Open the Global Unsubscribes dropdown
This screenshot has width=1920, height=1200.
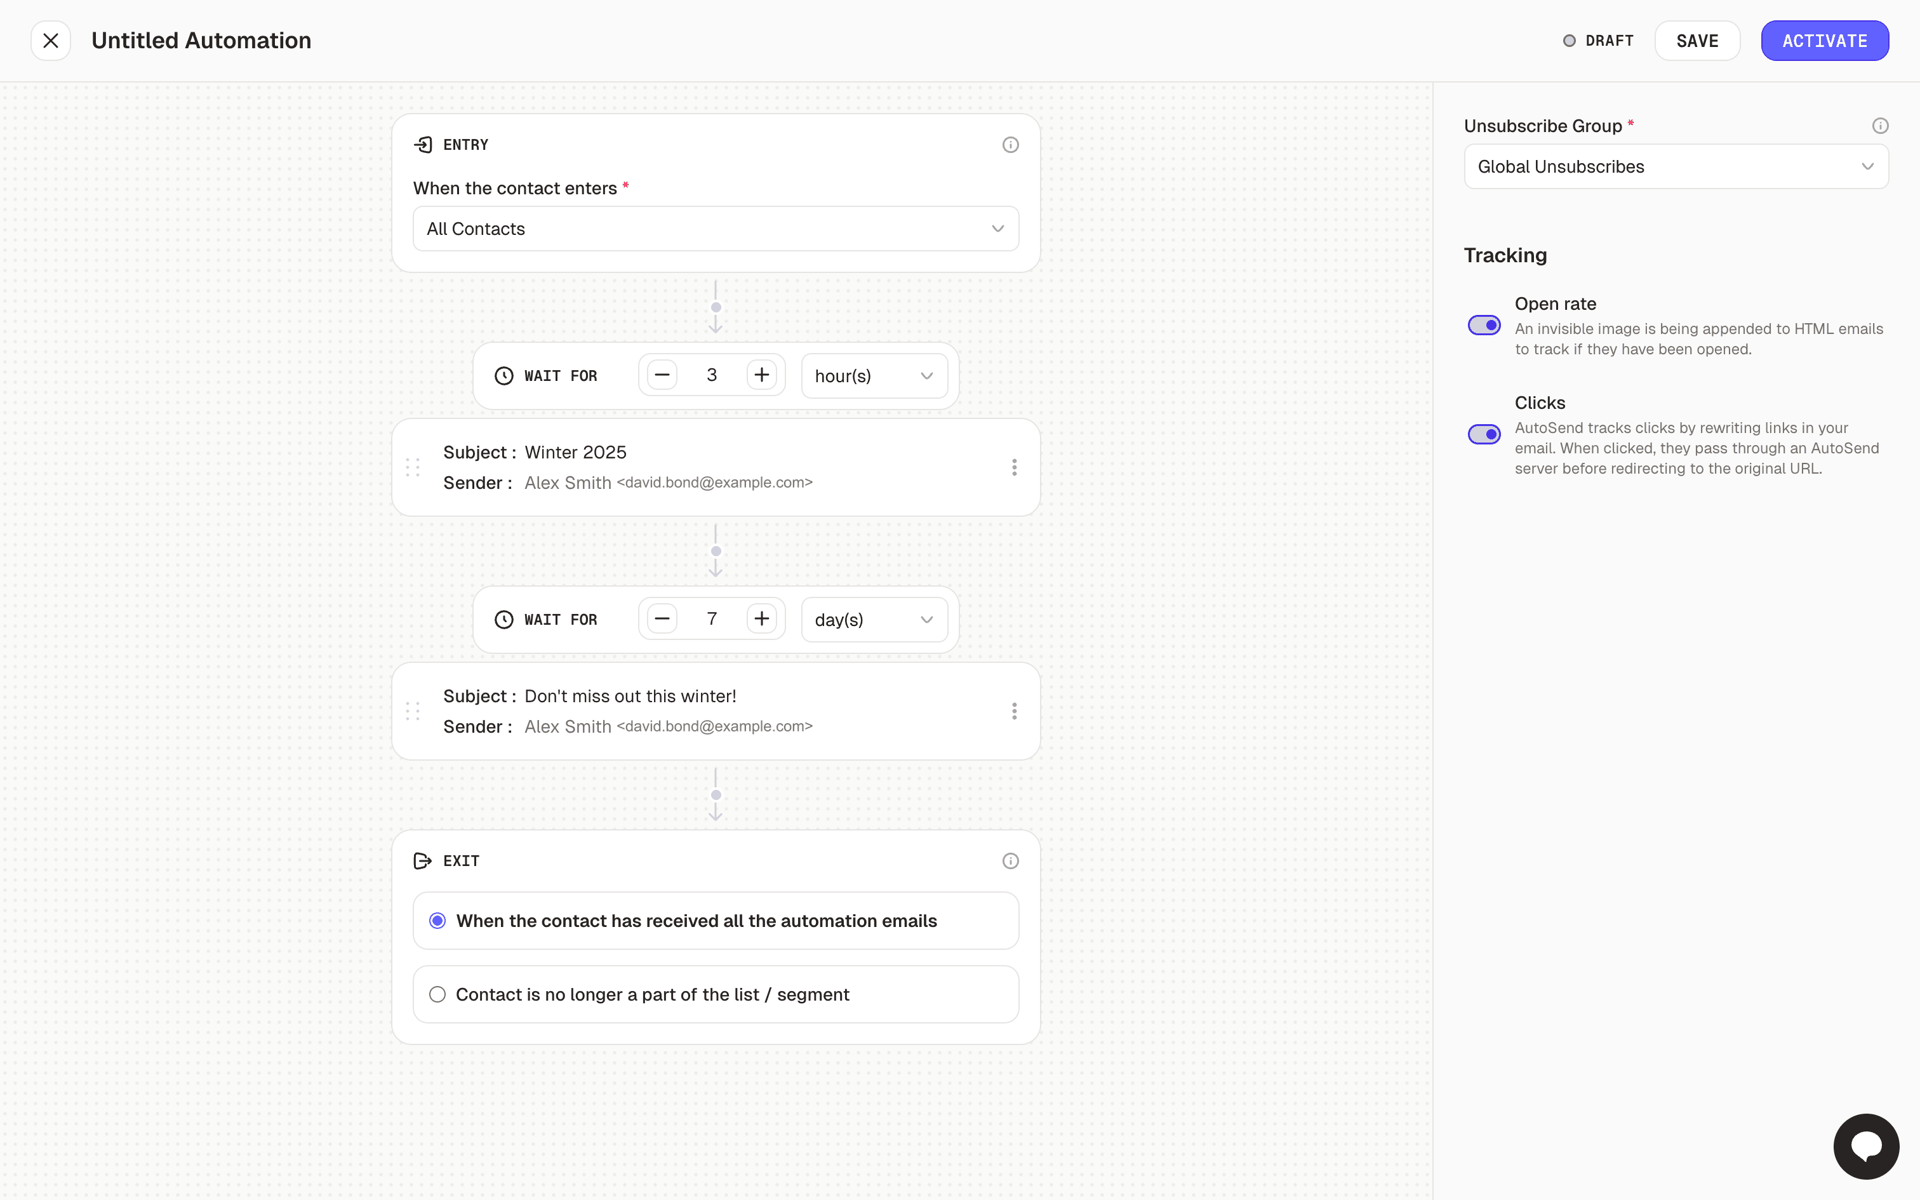1676,167
